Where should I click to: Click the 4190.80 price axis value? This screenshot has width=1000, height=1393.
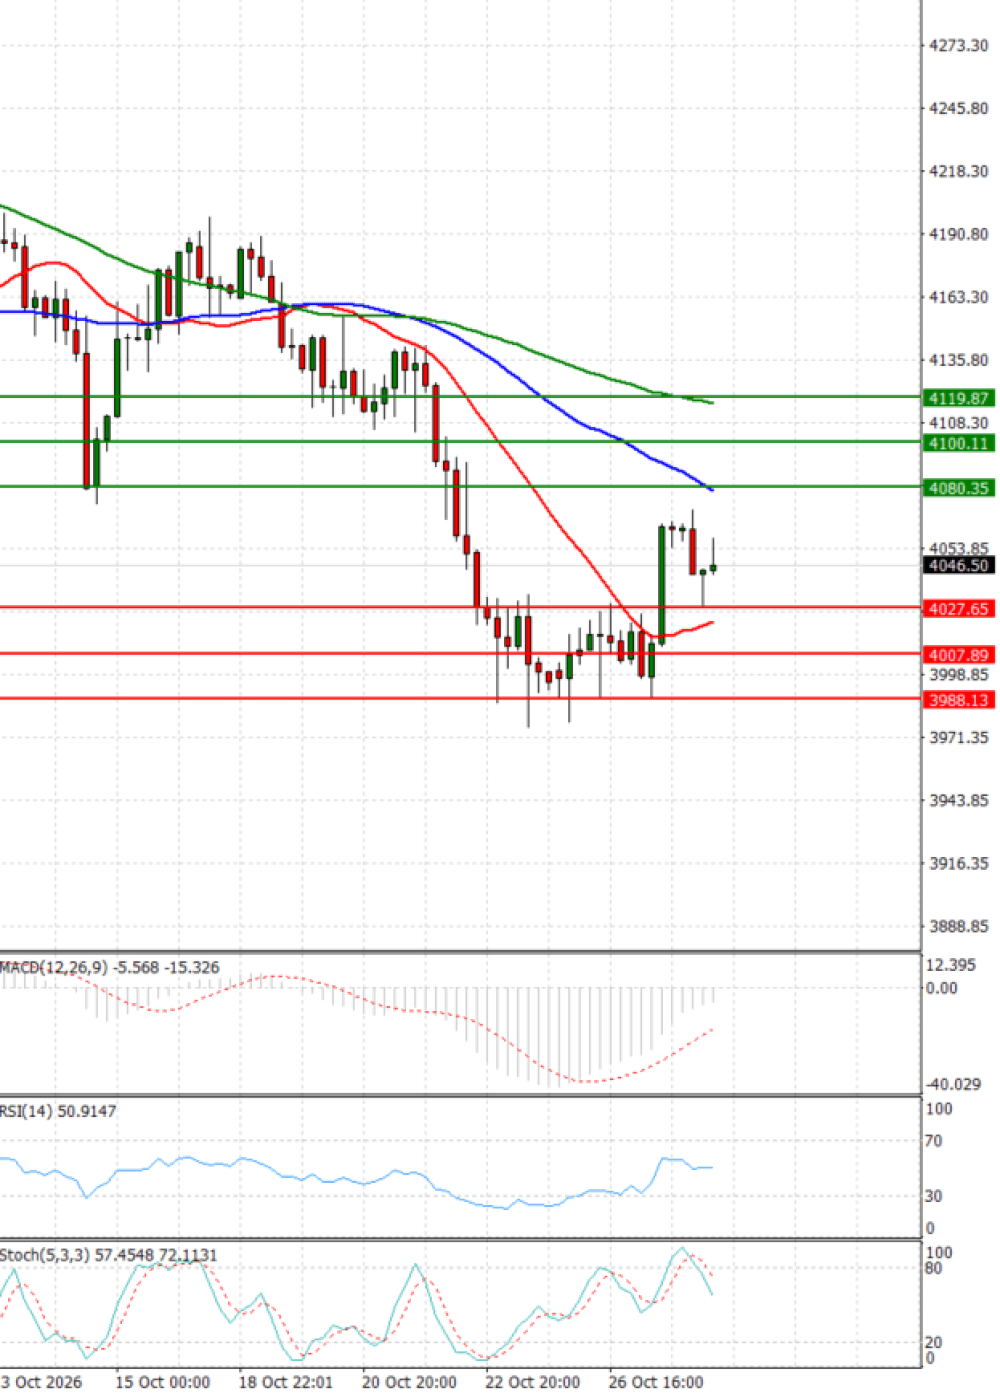[x=958, y=234]
